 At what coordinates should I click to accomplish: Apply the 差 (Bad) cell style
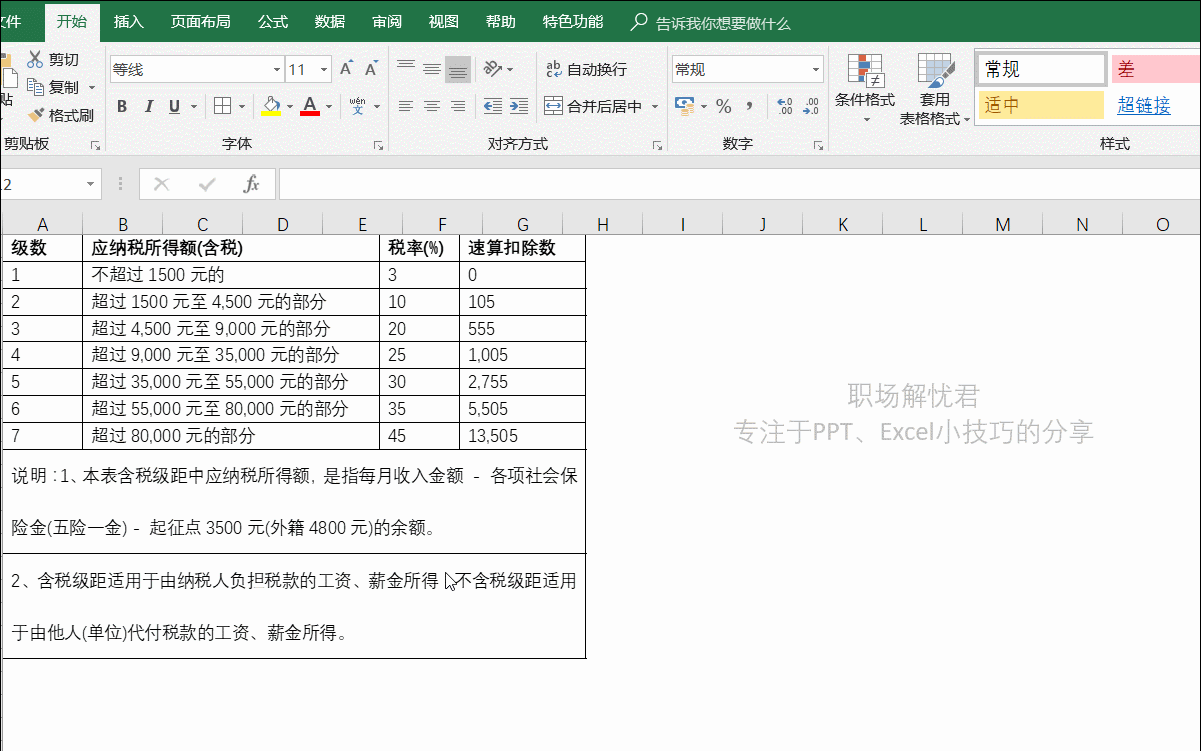pyautogui.click(x=1156, y=69)
